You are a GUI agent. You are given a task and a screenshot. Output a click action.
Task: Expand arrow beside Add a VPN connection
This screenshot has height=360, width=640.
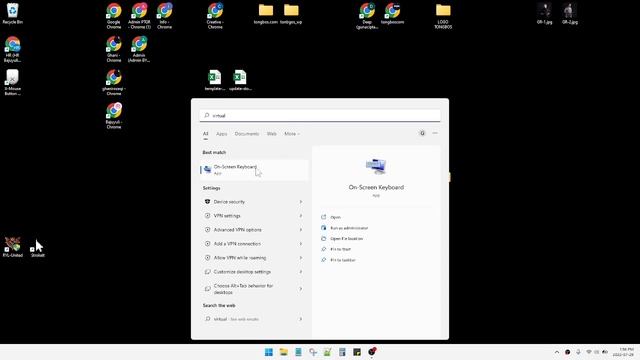tap(301, 244)
